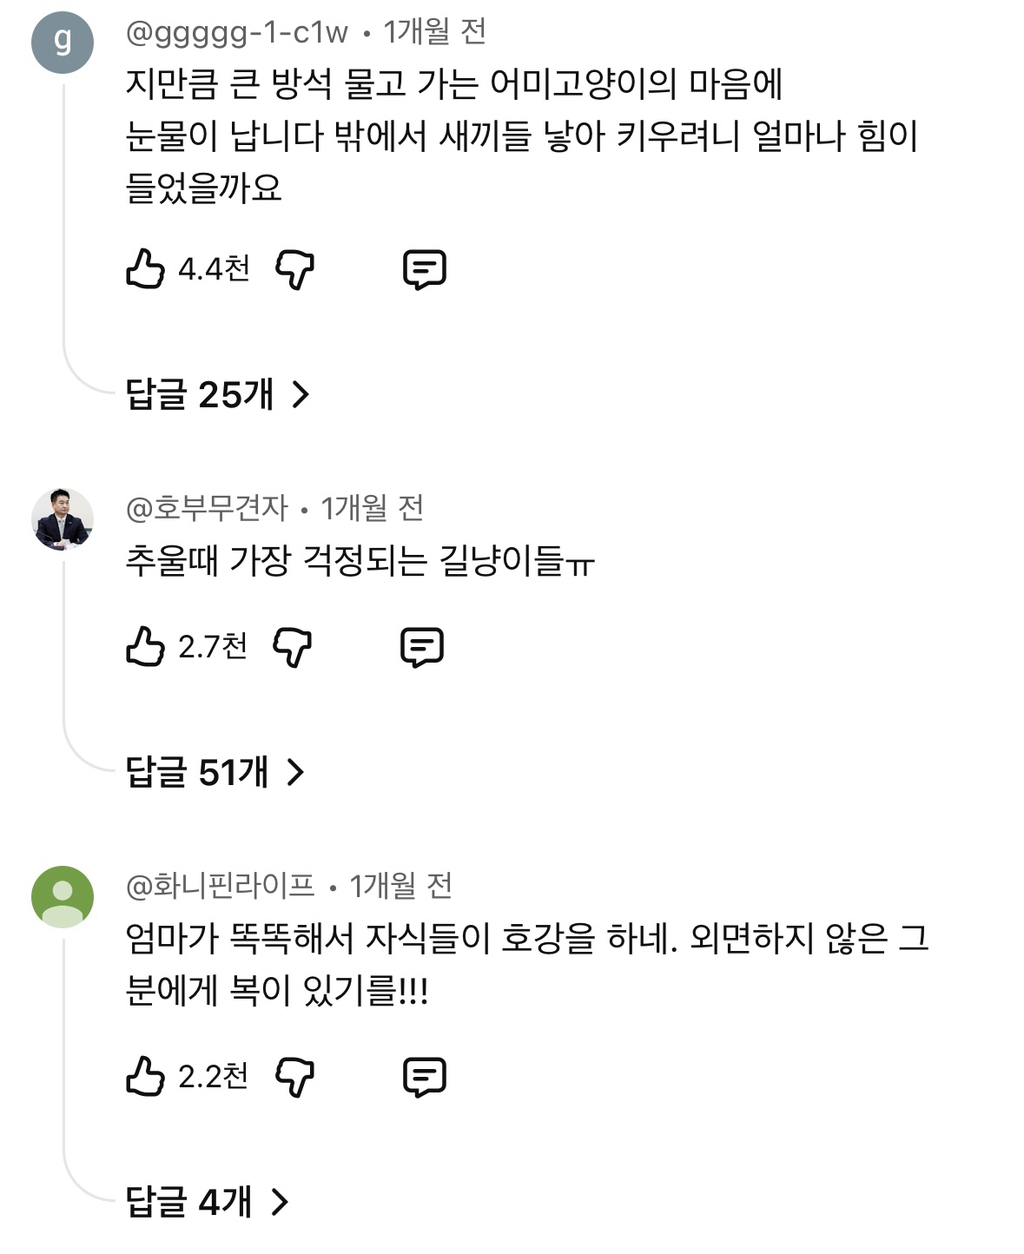Reply to the @화니핀라이프 comment
Screen dimensions: 1024x1254
coord(424,1077)
